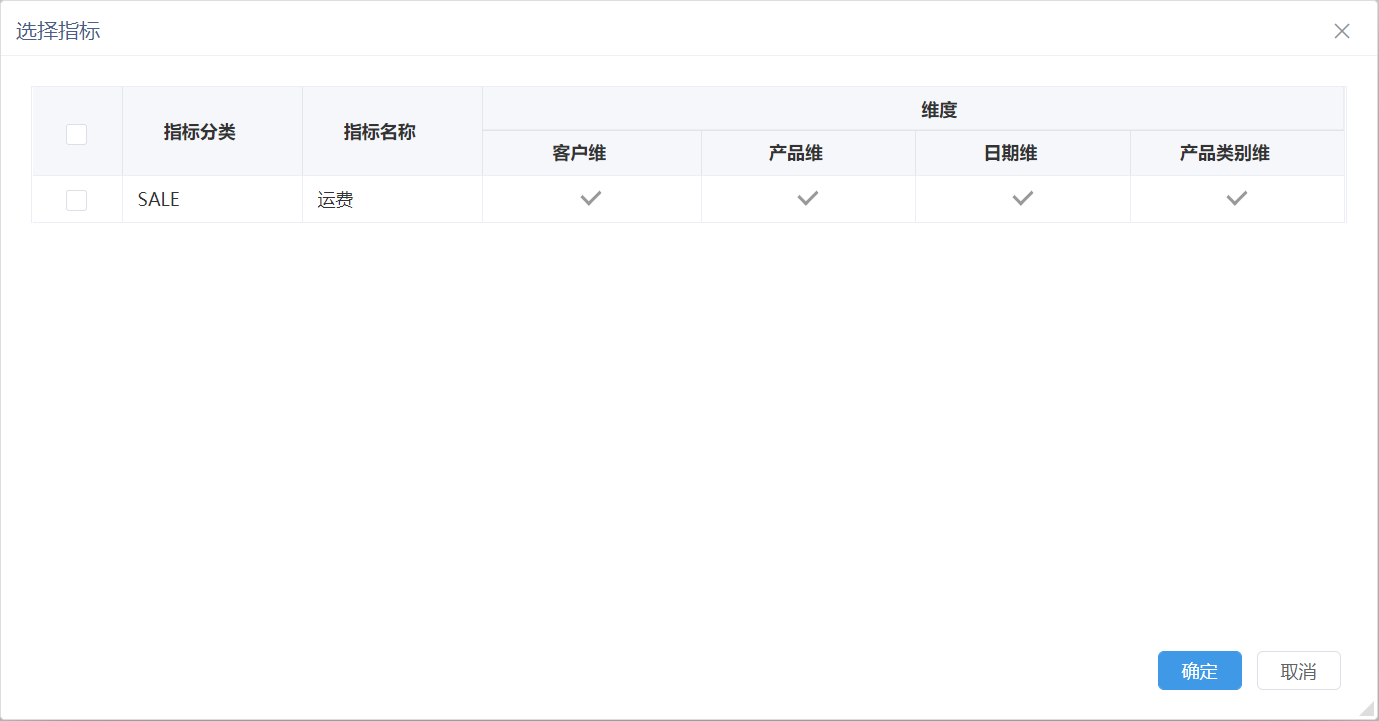Click the 取消 button
The image size is (1379, 721).
(1298, 671)
